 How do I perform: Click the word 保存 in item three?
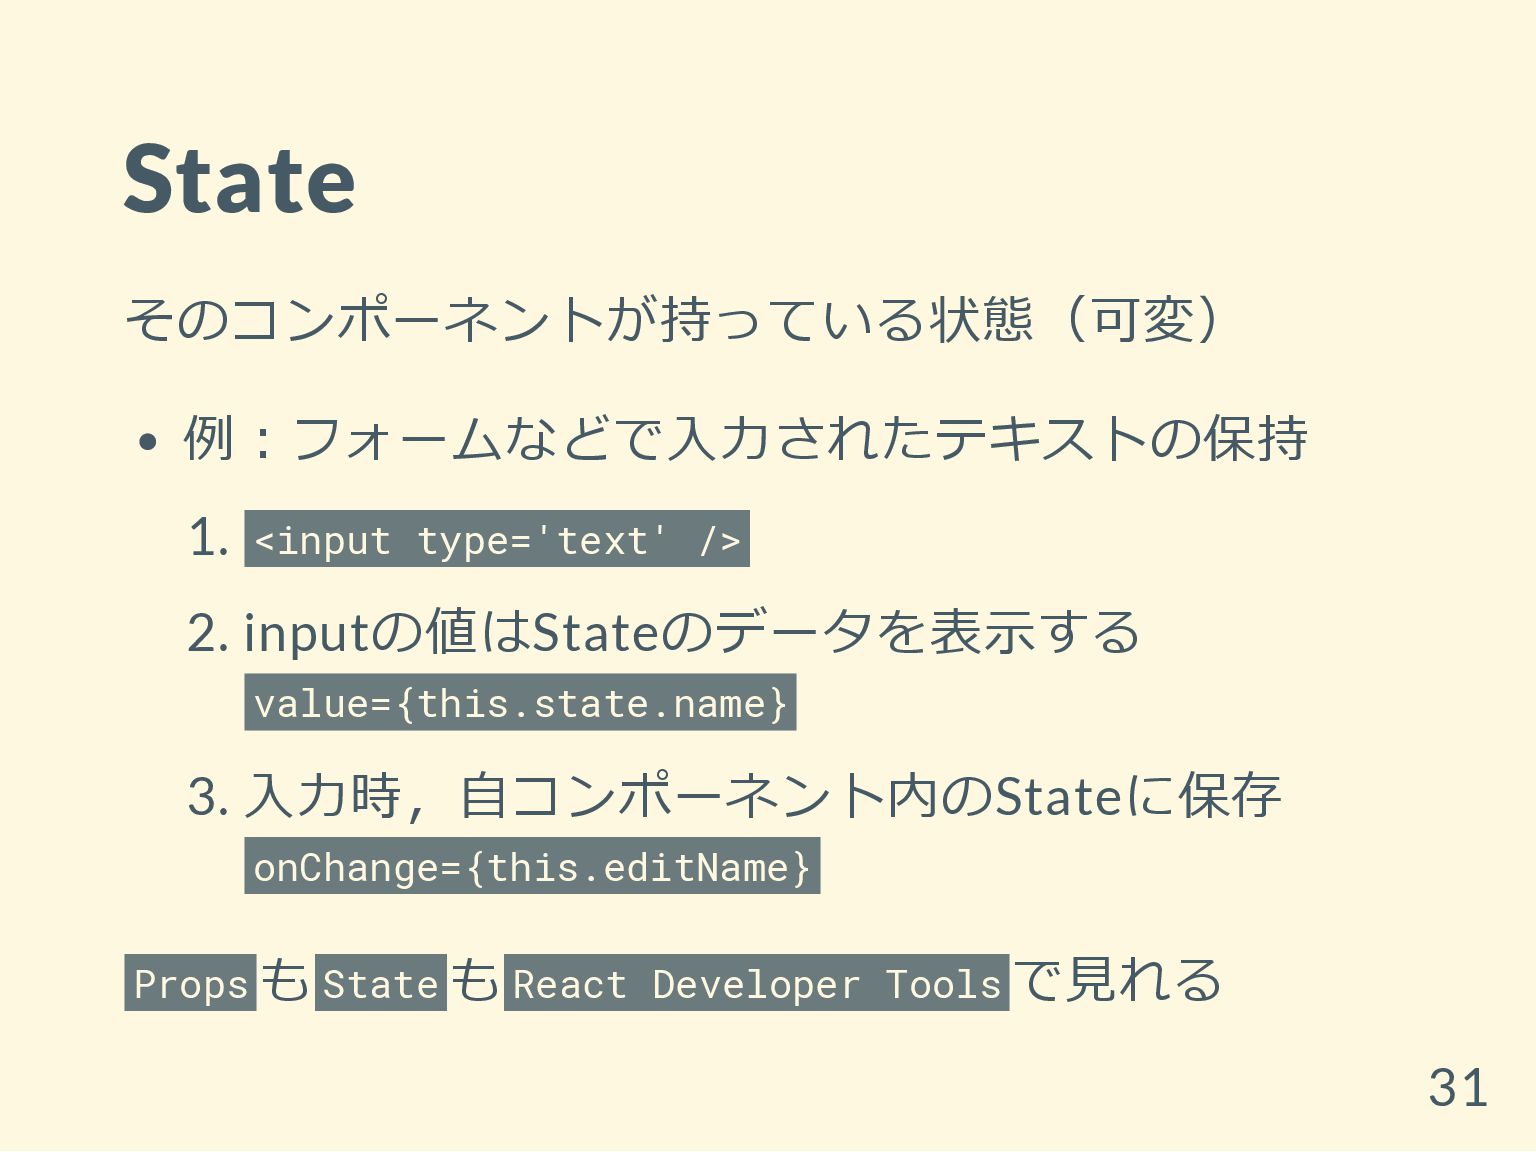[x=1230, y=796]
